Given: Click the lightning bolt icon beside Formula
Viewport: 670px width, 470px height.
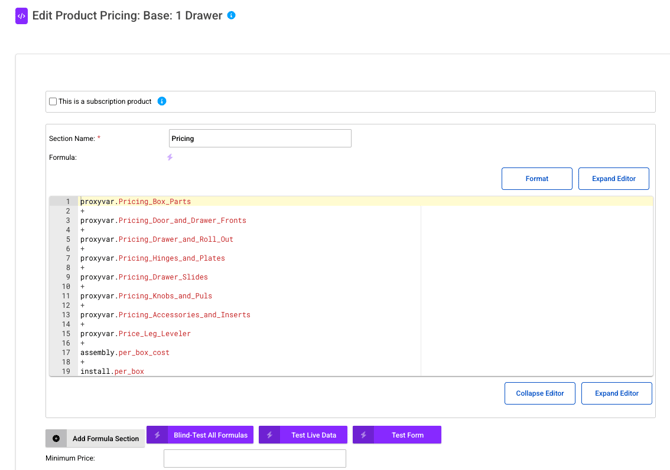Looking at the screenshot, I should (170, 157).
